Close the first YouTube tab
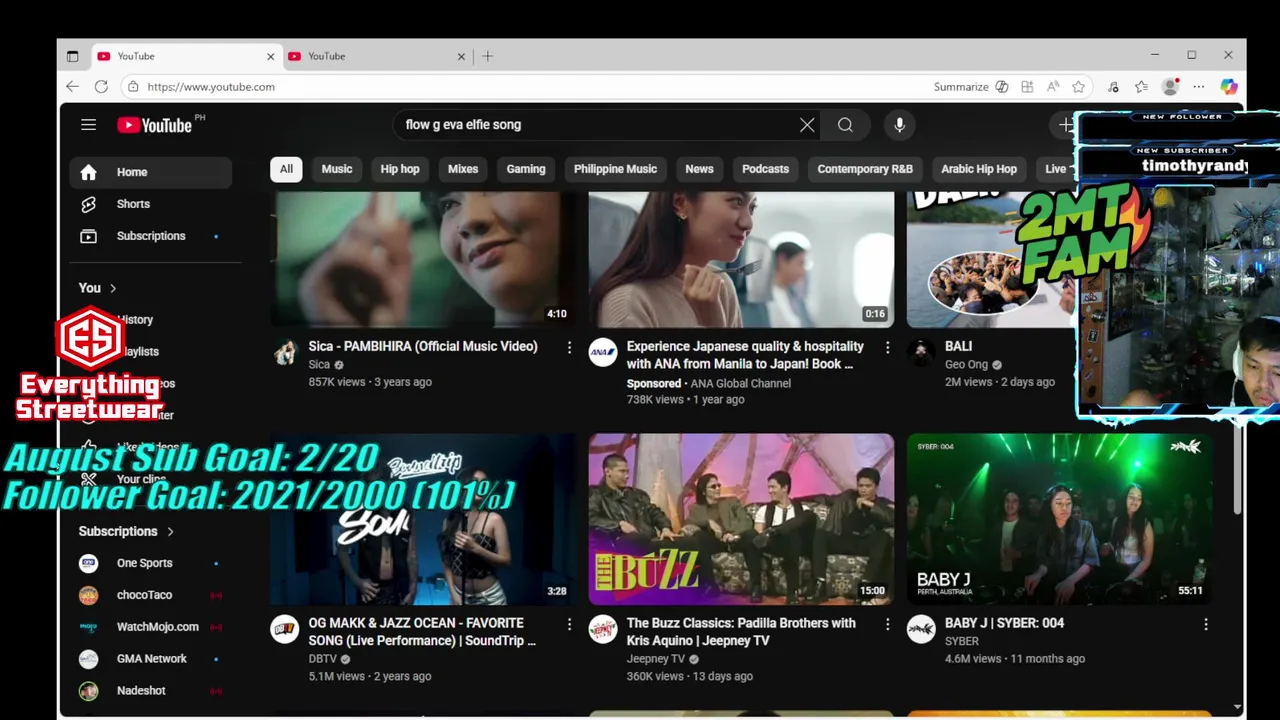 pos(270,56)
